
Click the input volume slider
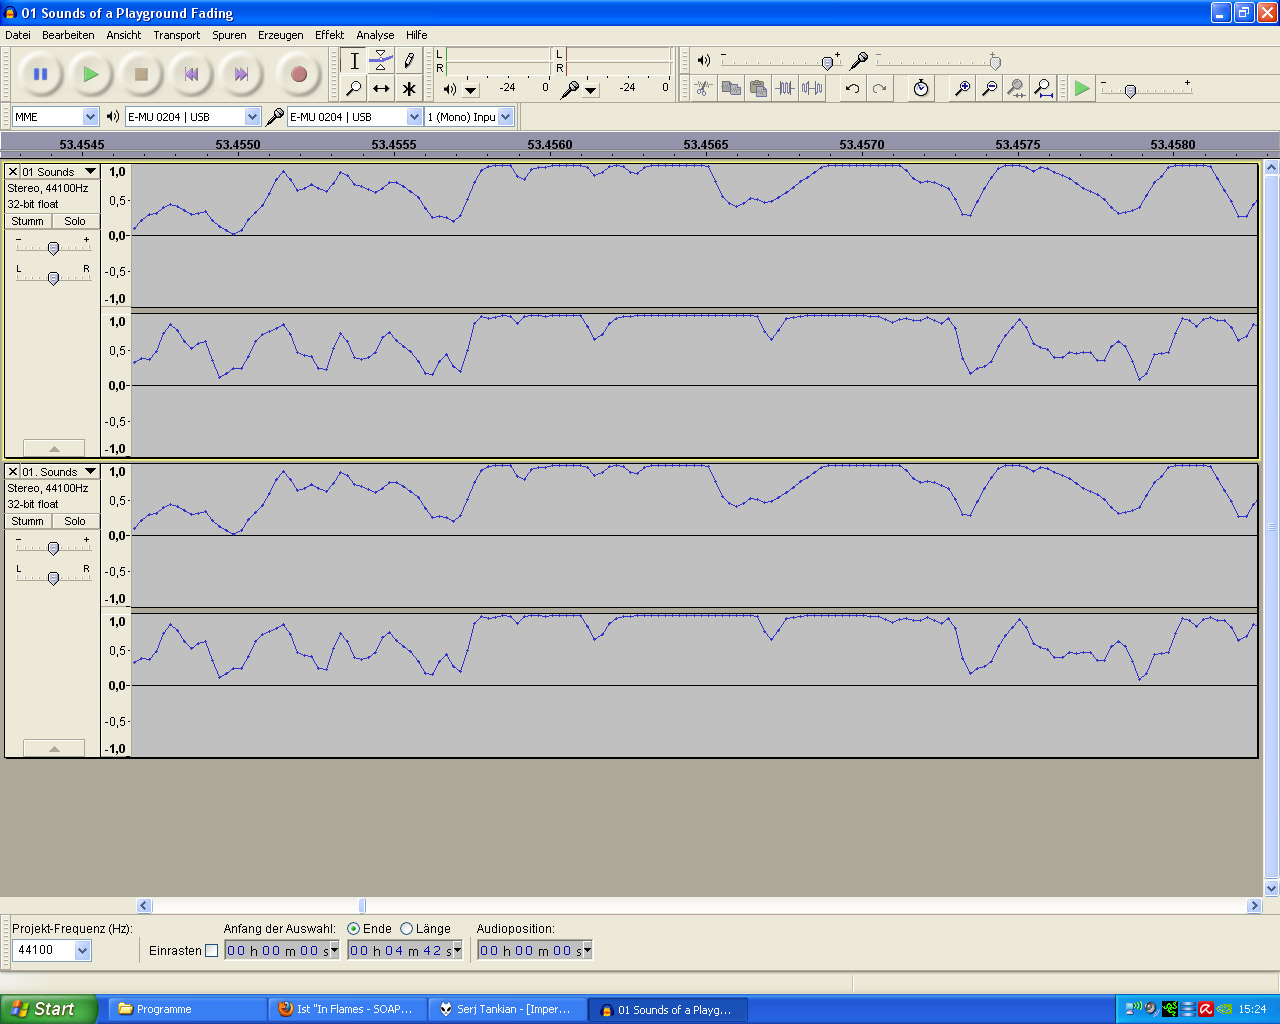937,62
